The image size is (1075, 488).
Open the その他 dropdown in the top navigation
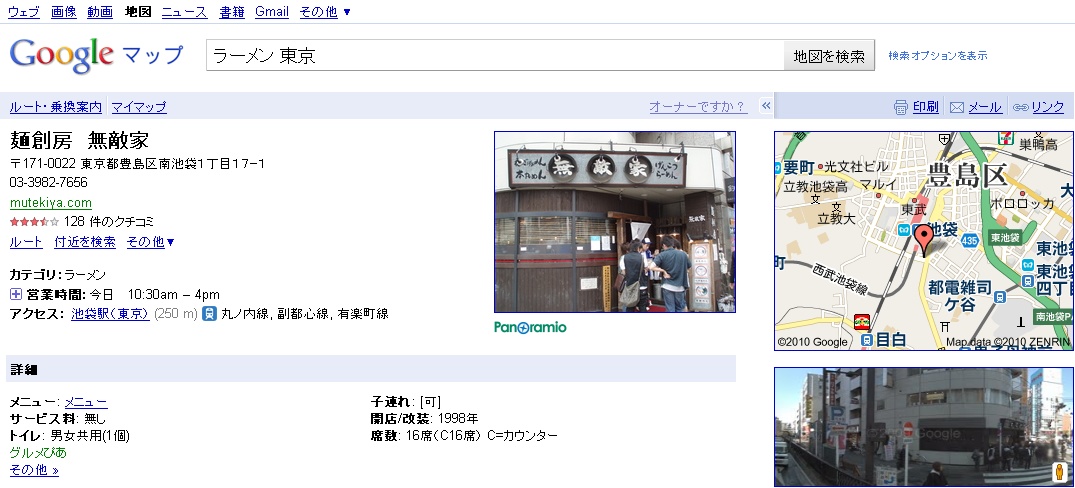point(325,12)
